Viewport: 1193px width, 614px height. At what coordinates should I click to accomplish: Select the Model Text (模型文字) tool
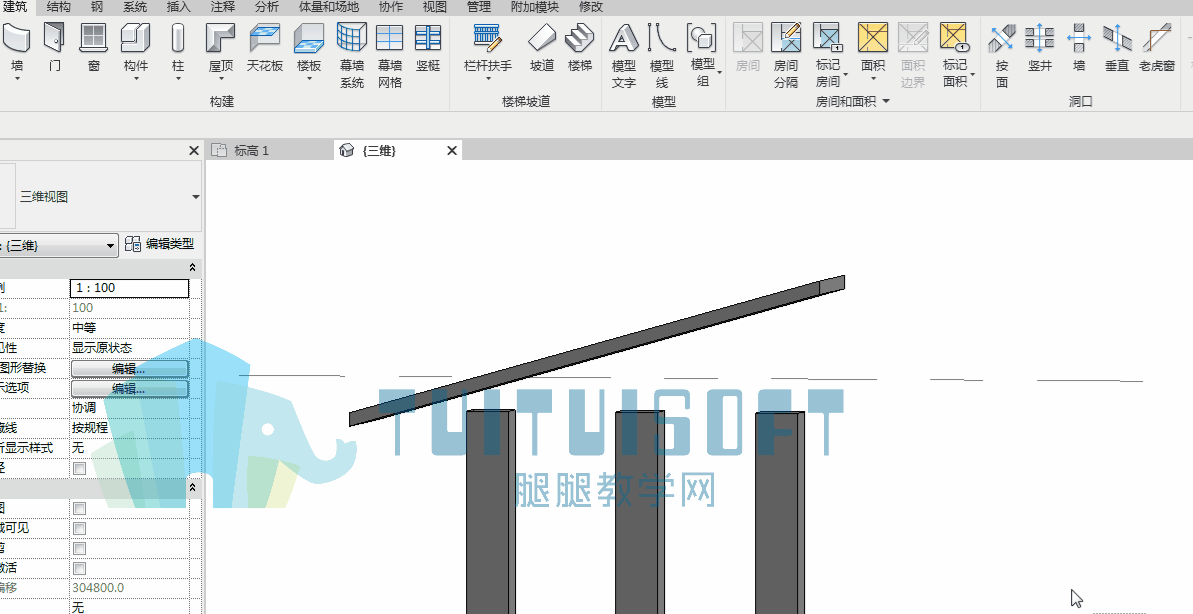click(624, 55)
